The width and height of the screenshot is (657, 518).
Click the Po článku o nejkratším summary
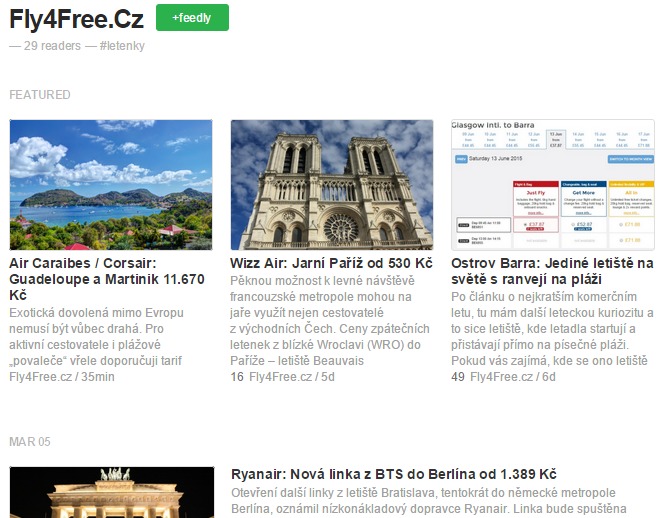(552, 329)
